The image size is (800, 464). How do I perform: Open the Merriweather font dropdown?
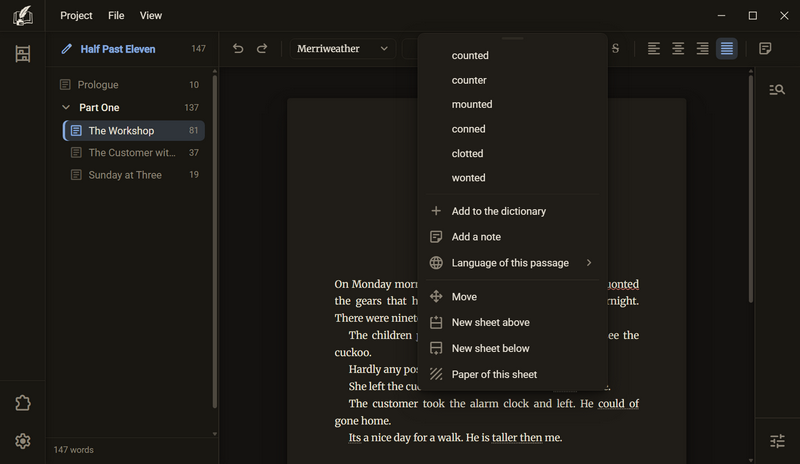pos(342,48)
